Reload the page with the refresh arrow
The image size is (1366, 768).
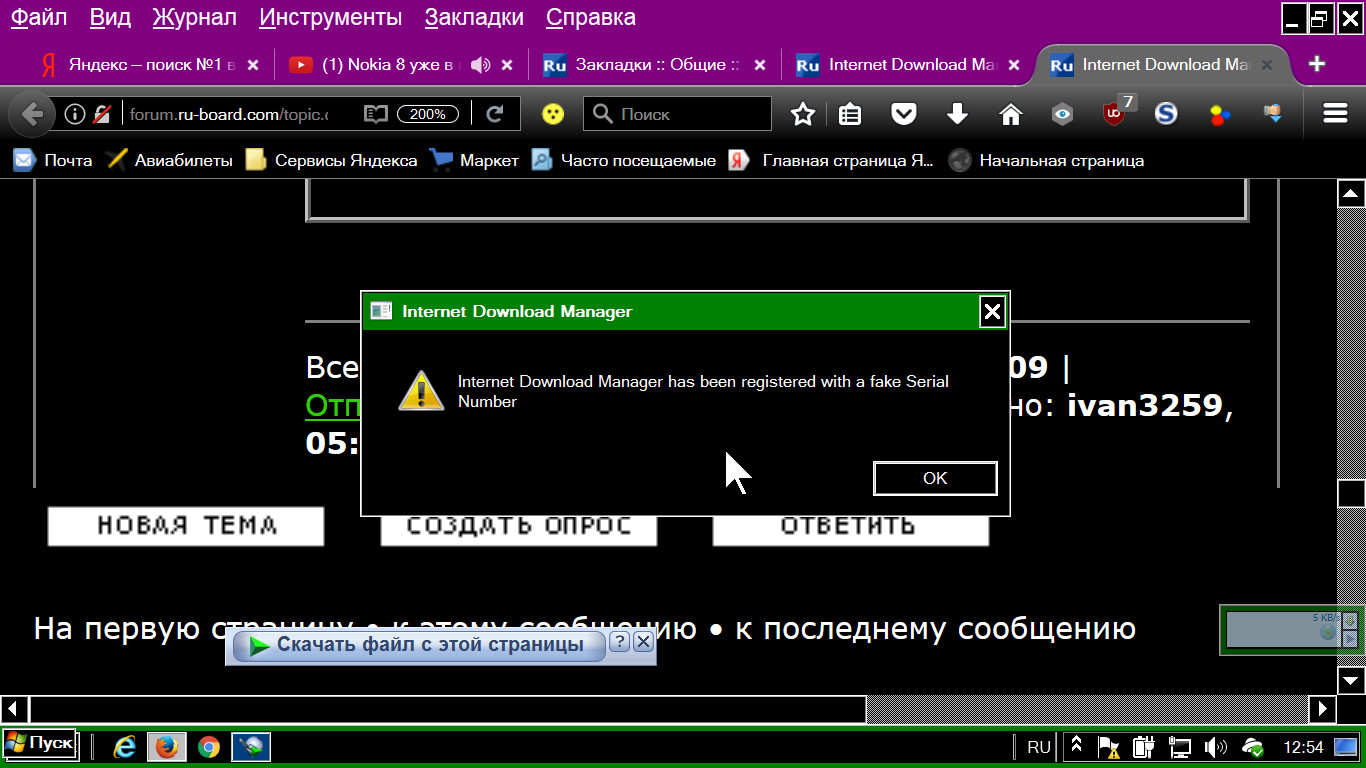pos(494,114)
